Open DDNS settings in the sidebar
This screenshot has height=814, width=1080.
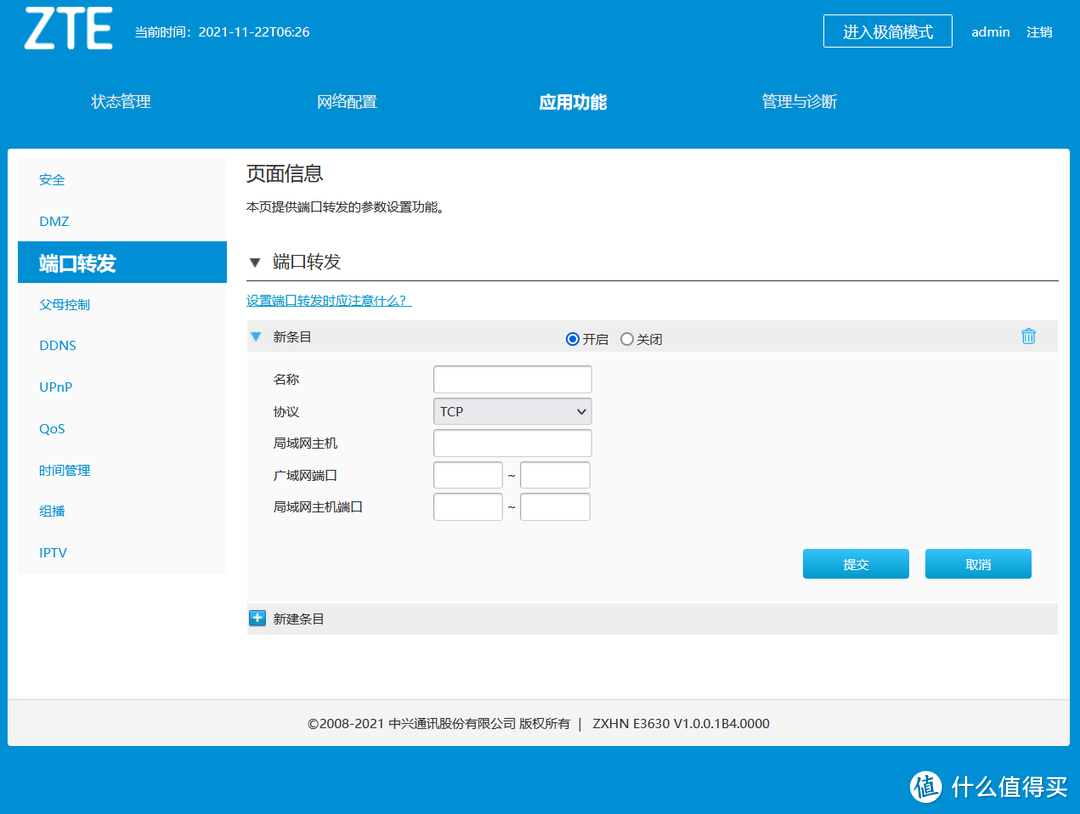(x=57, y=345)
